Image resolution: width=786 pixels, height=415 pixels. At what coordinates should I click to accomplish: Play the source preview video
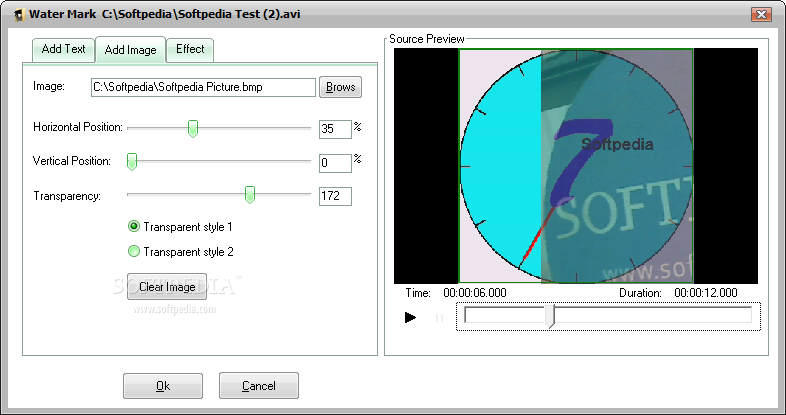411,317
